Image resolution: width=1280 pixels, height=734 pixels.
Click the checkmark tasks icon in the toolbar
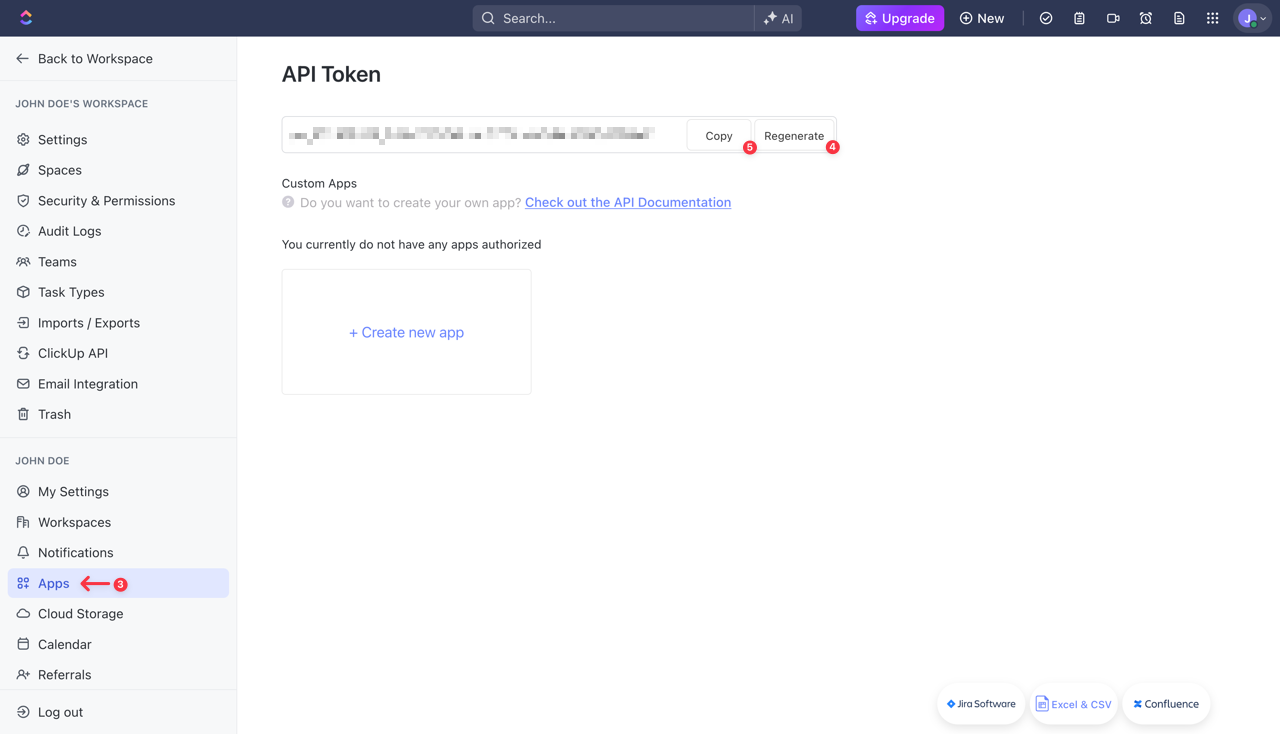pyautogui.click(x=1046, y=17)
